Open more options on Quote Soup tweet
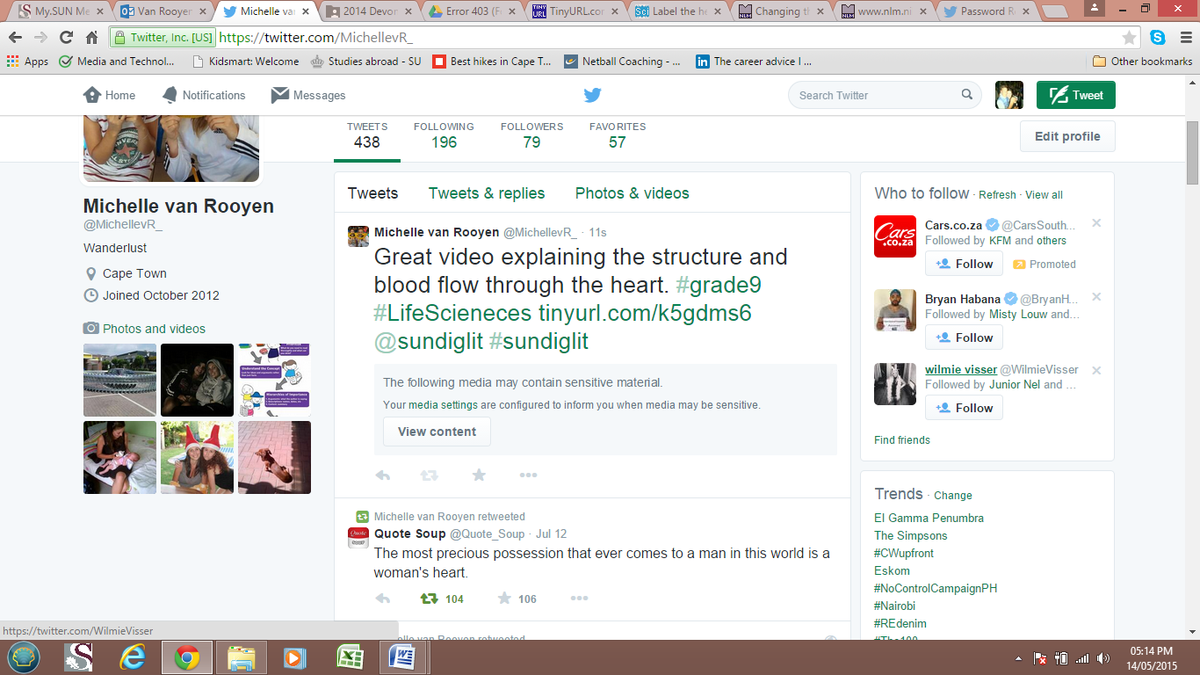The width and height of the screenshot is (1200, 675). click(578, 599)
